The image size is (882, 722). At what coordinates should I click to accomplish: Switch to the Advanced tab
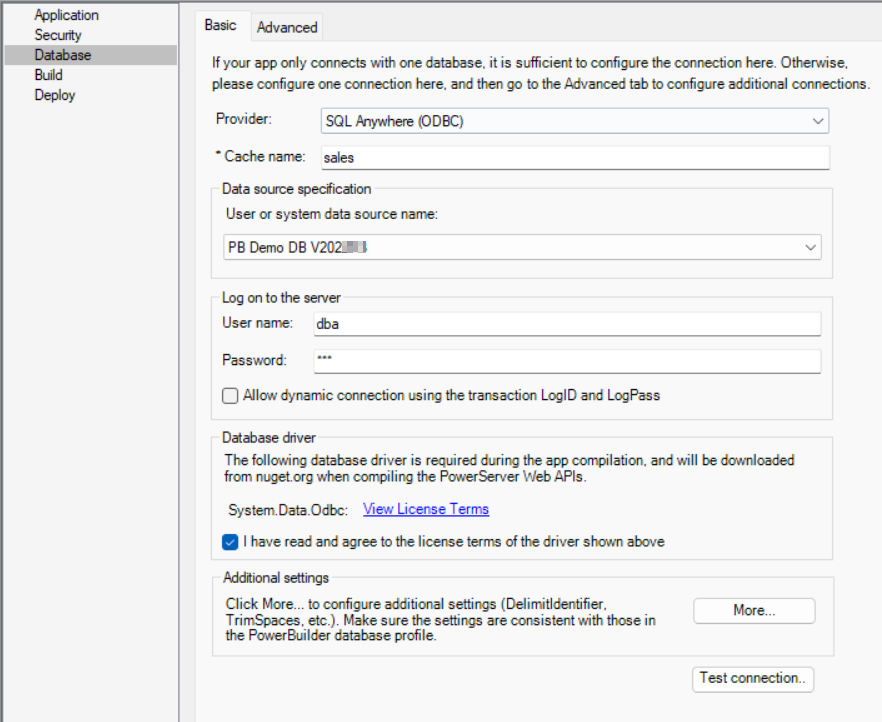[287, 27]
